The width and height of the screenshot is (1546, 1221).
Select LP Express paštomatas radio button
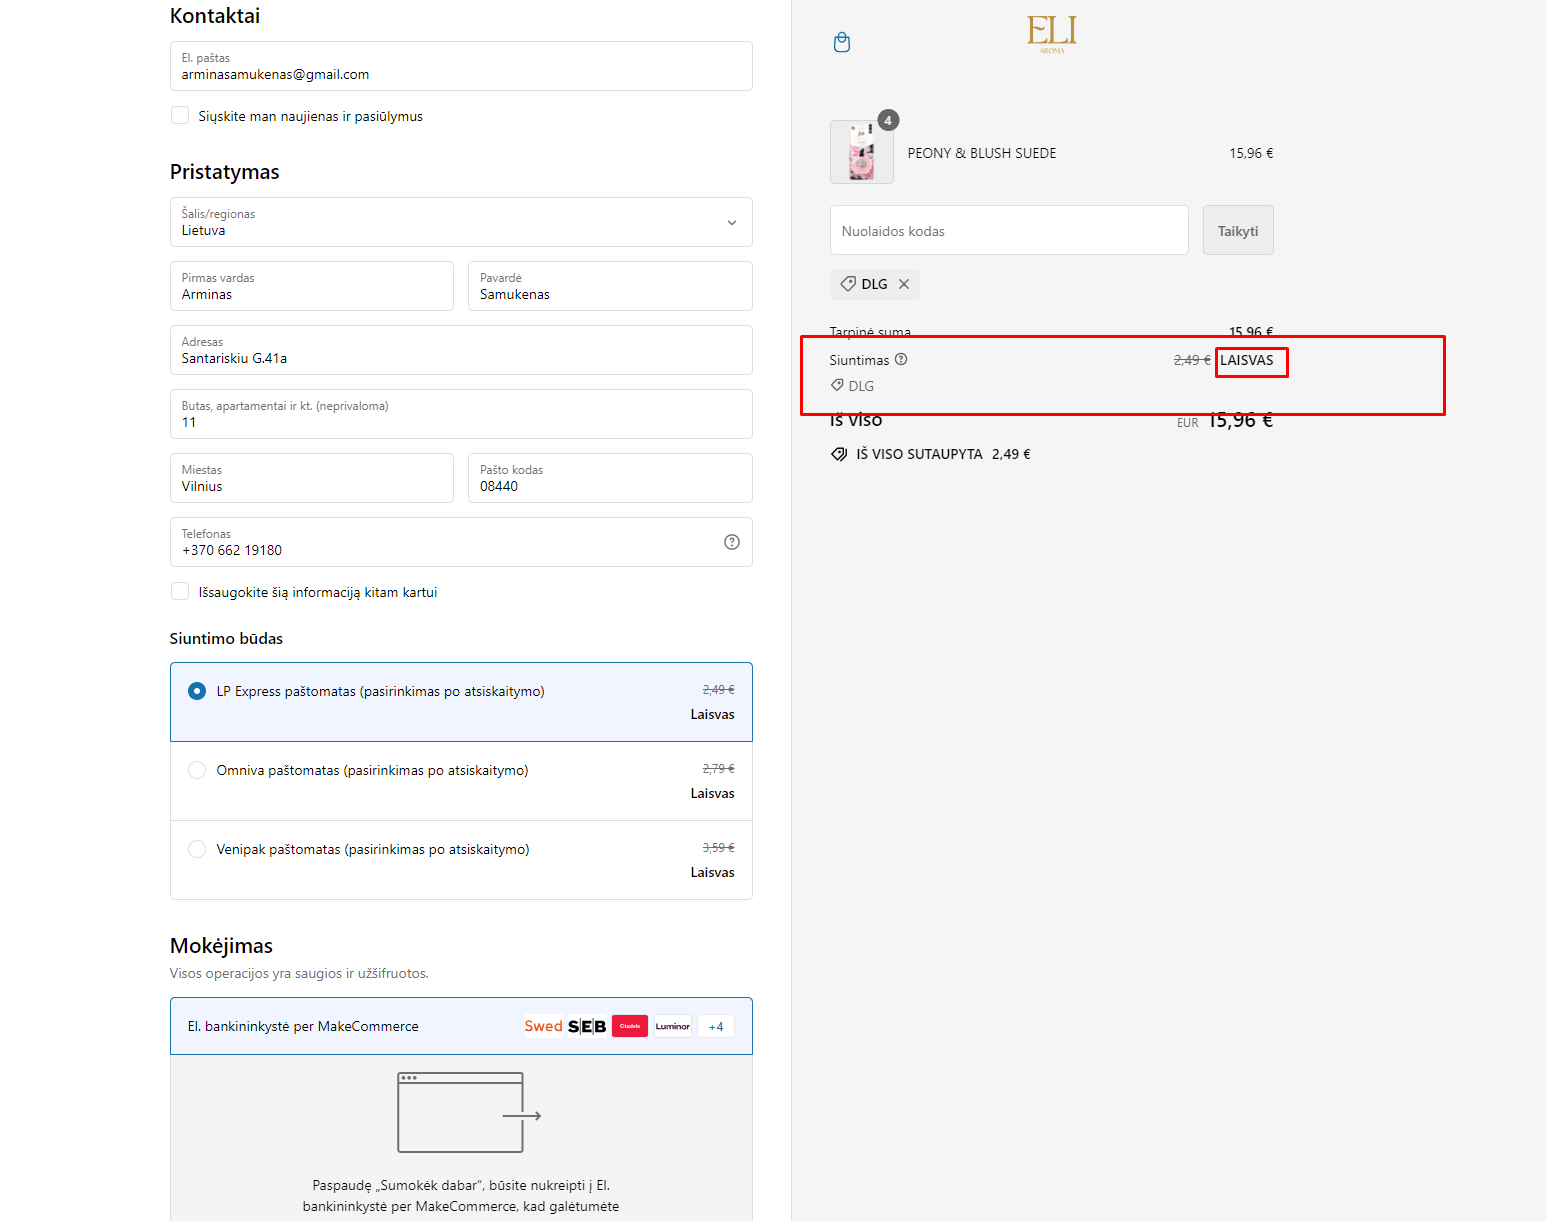[197, 691]
